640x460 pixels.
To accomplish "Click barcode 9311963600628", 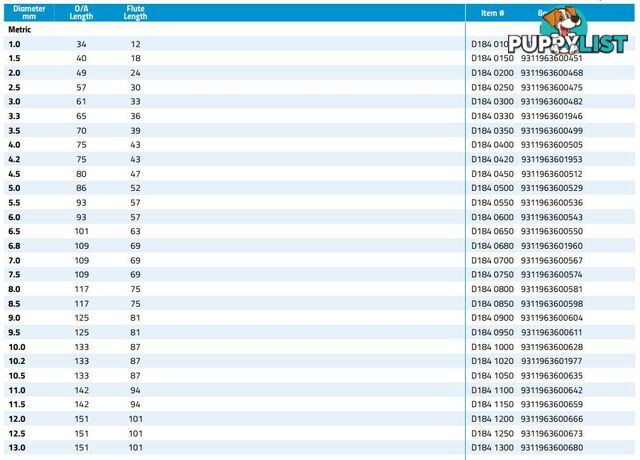I will coord(551,347).
